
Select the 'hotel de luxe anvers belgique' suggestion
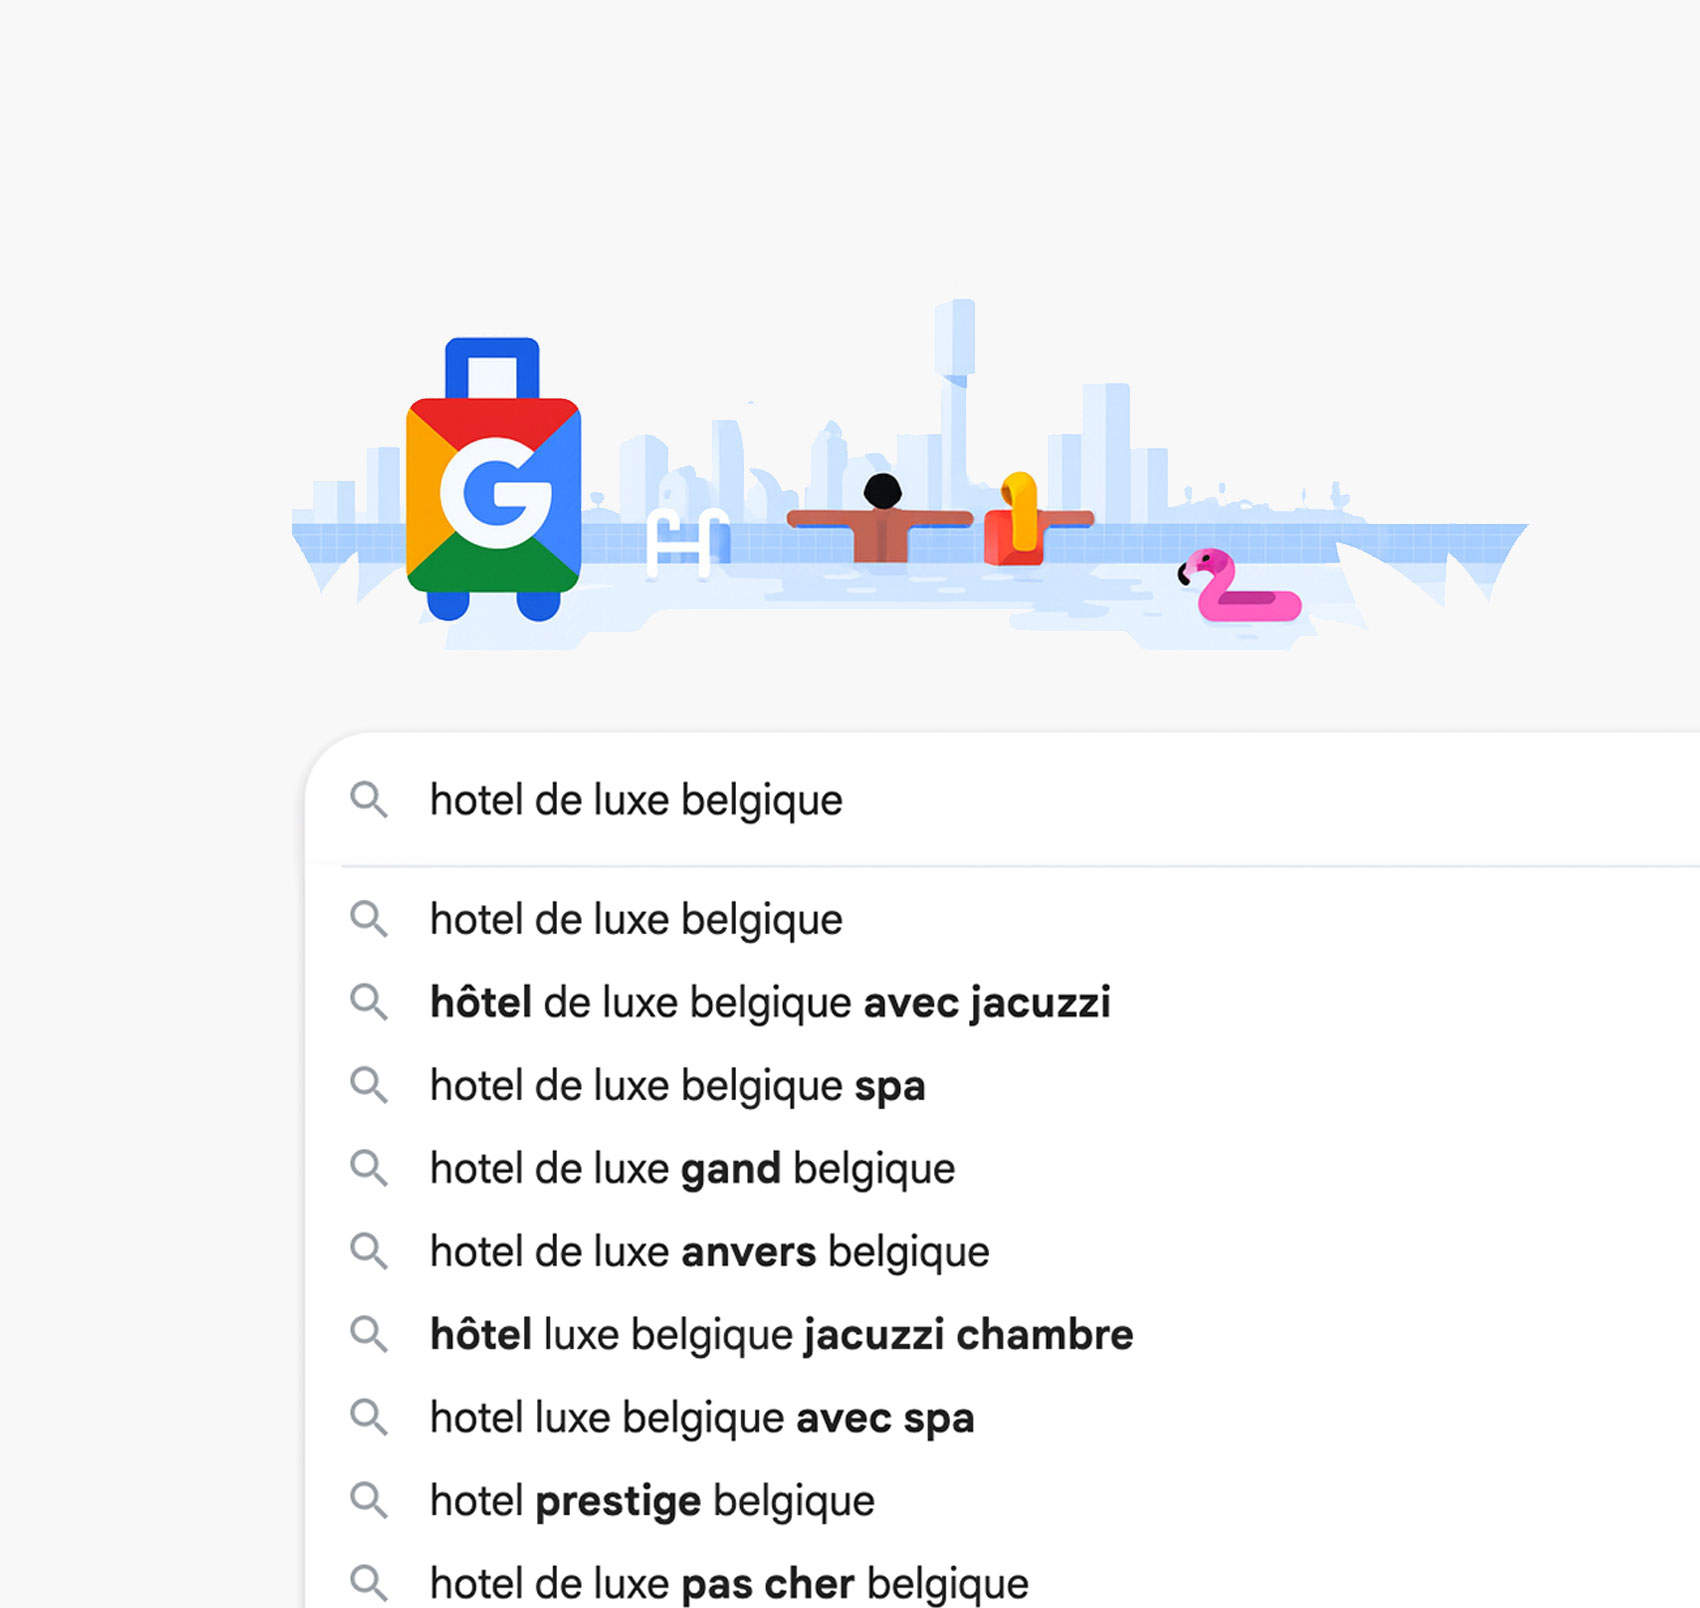pos(709,1251)
